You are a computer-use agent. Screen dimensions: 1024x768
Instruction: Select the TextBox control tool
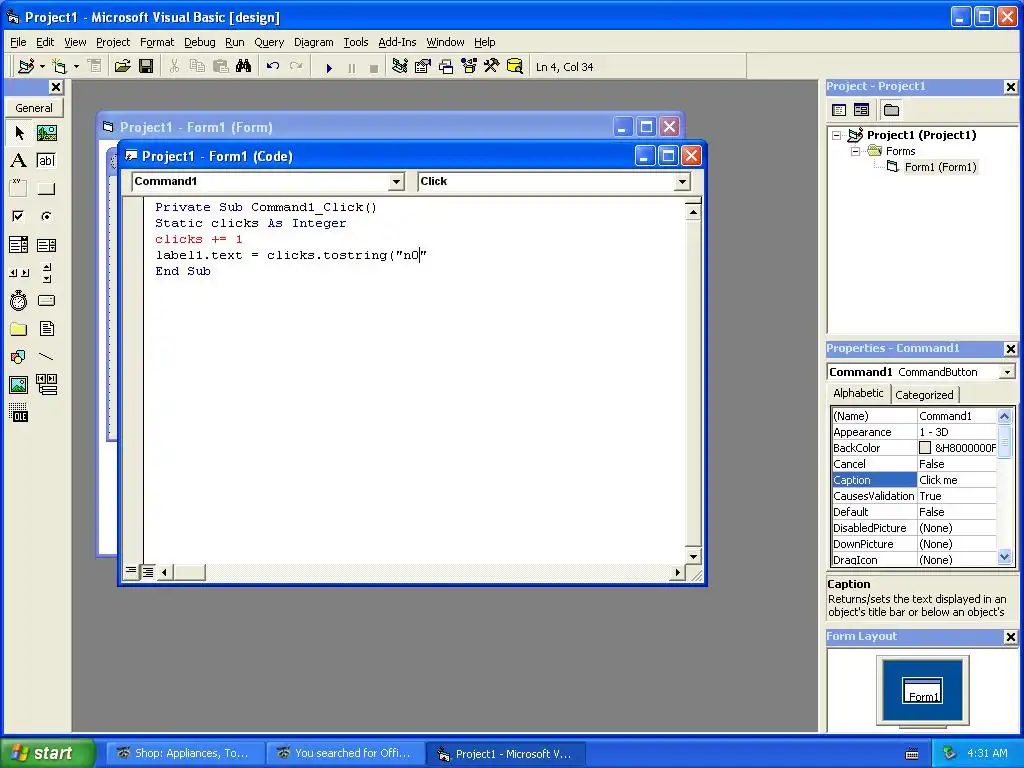tap(46, 161)
